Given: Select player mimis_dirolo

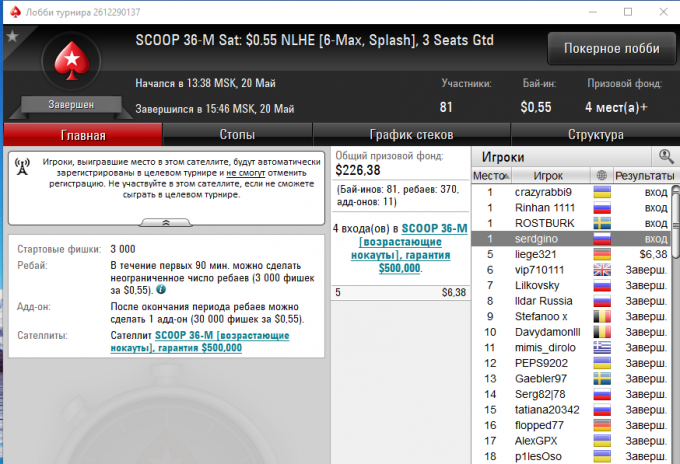Looking at the screenshot, I should (571, 347).
